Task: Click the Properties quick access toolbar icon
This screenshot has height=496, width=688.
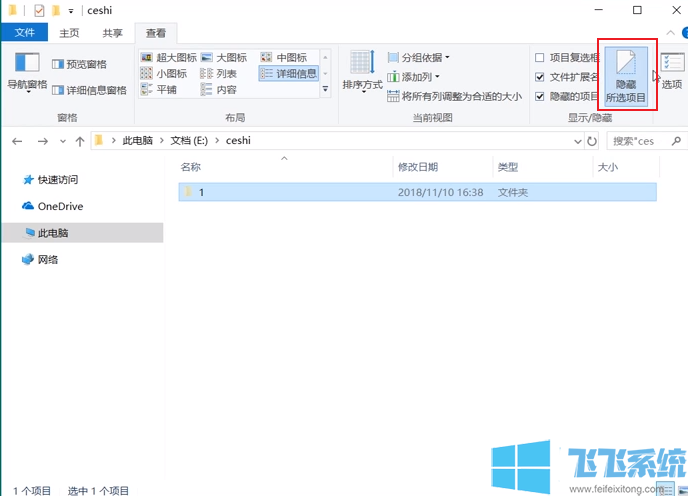Action: coord(39,10)
